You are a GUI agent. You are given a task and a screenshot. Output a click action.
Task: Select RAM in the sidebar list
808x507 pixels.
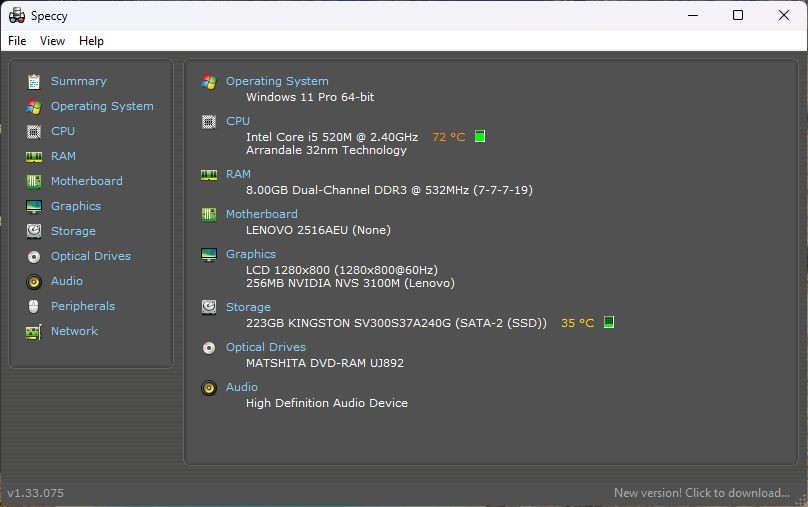tap(63, 156)
